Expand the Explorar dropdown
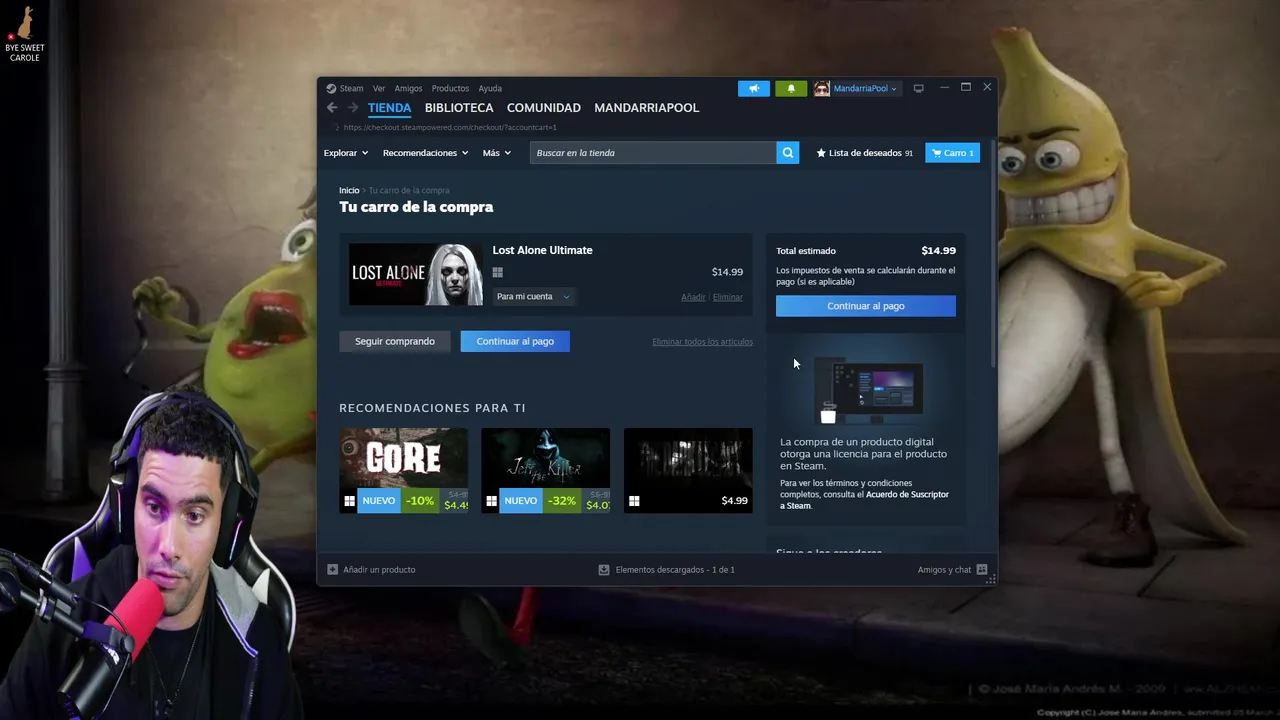Viewport: 1280px width, 720px height. tap(346, 153)
